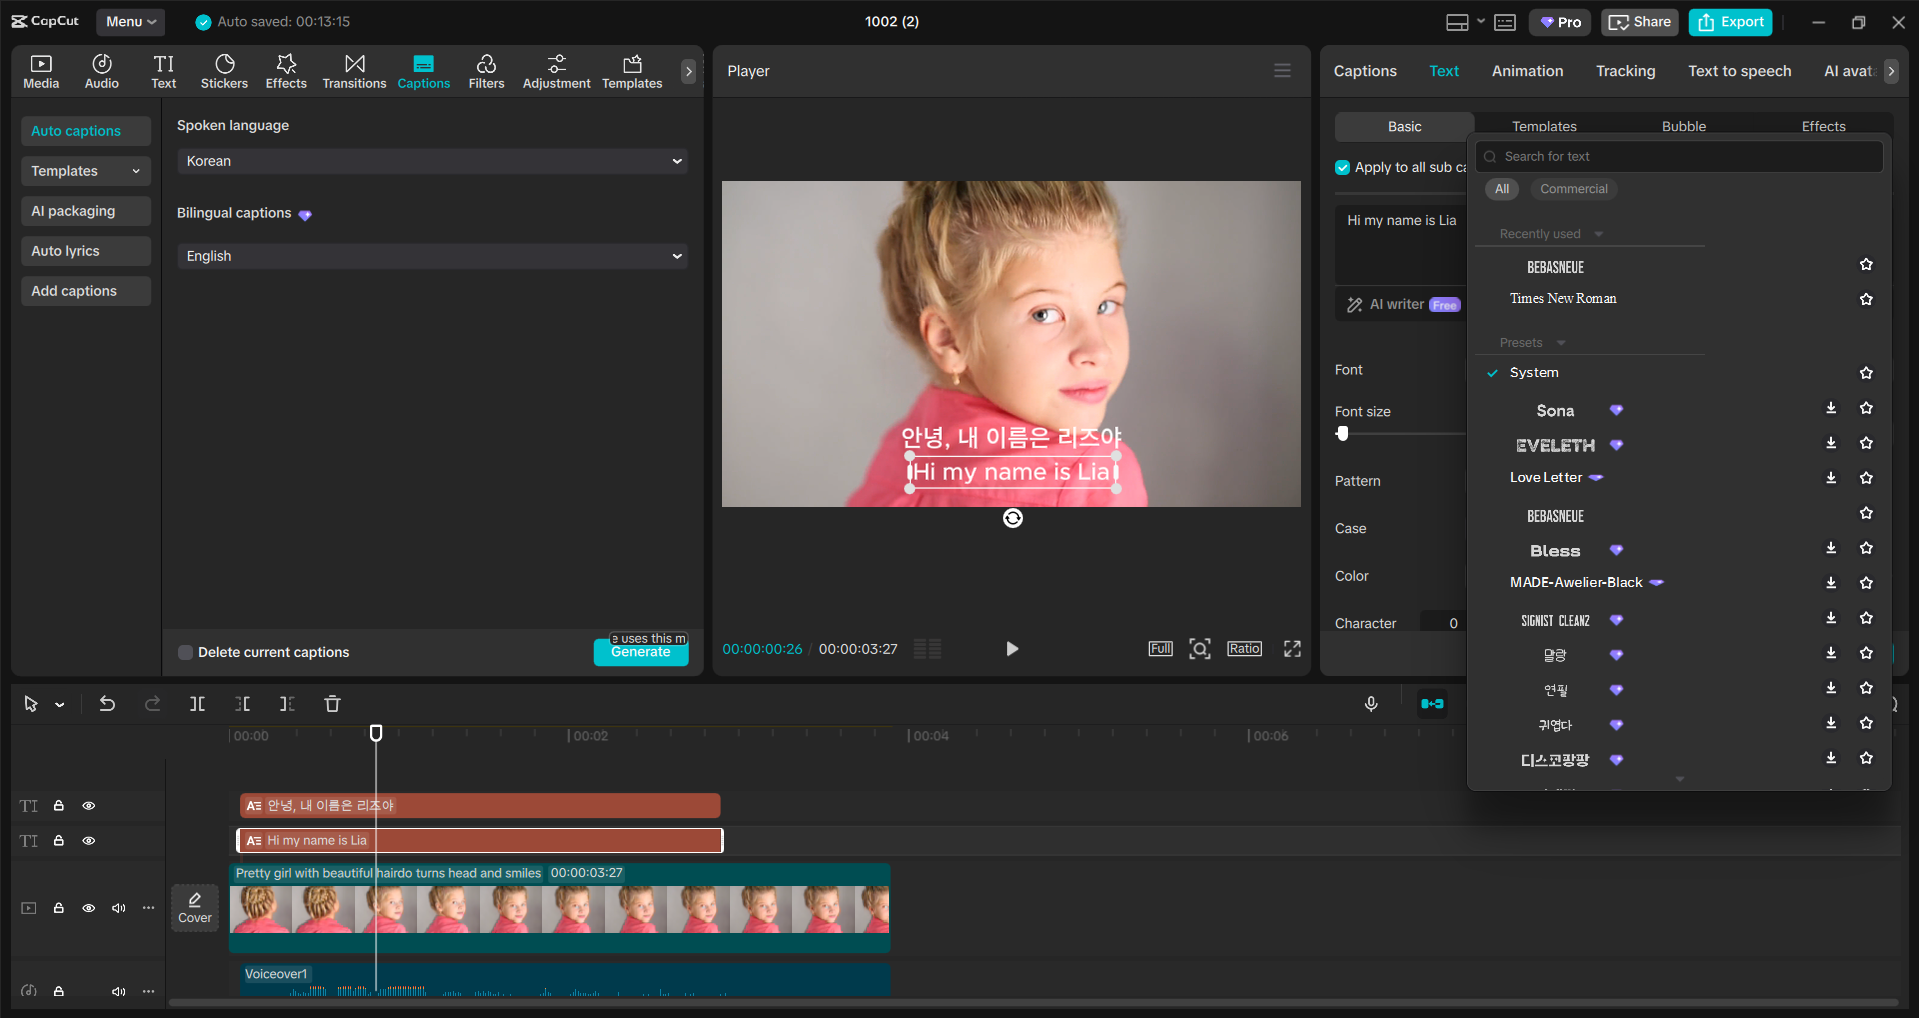Click the Undo icon above the timeline
Image resolution: width=1919 pixels, height=1018 pixels.
pyautogui.click(x=107, y=703)
